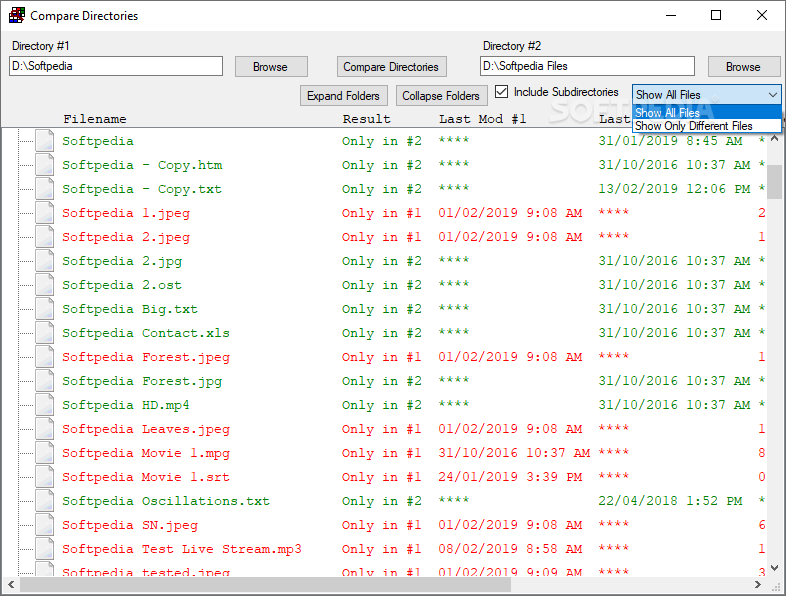The height and width of the screenshot is (596, 786).
Task: Open the Show All Files combo box
Action: [x=706, y=95]
